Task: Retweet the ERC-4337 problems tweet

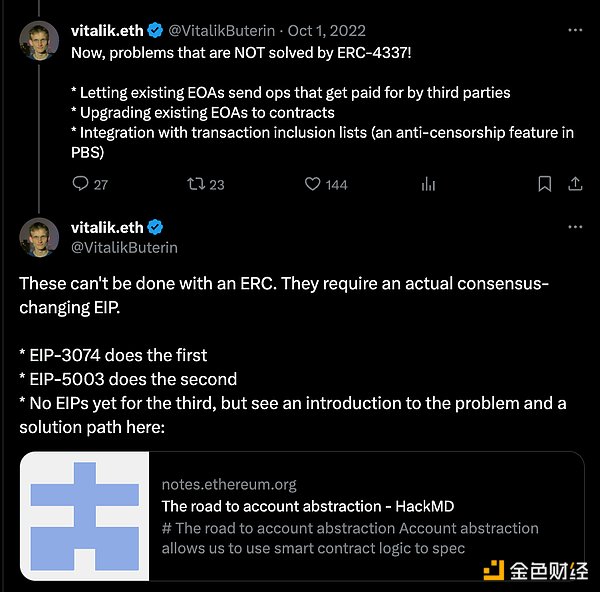Action: (x=196, y=184)
